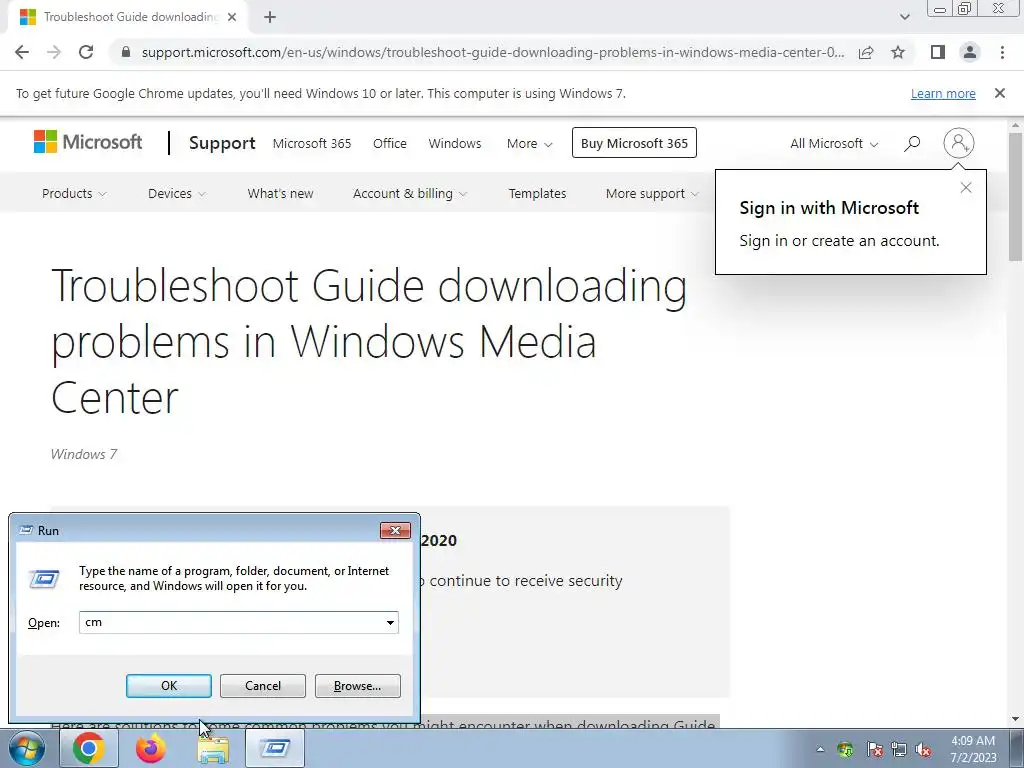
Task: Click the green tray icon beside the flag
Action: pos(846,749)
